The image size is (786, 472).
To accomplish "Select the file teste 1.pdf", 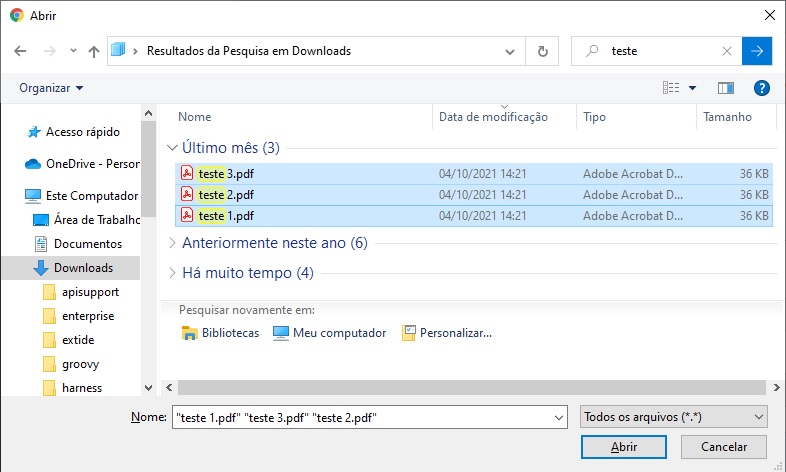I will click(474, 216).
